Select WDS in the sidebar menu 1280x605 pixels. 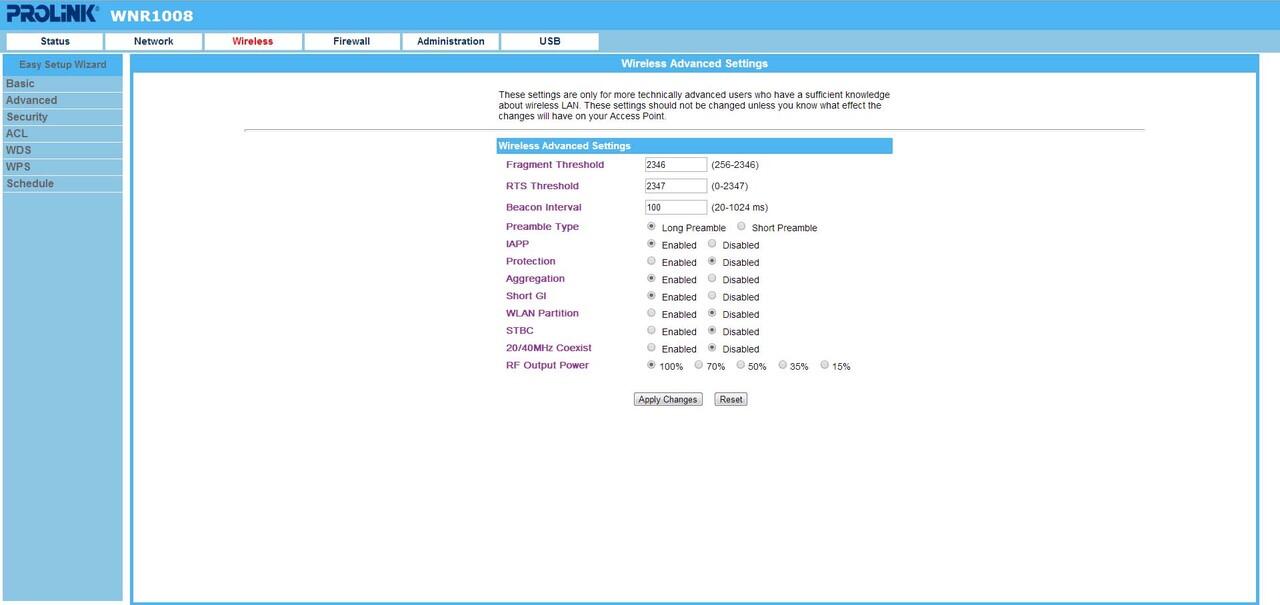pos(18,150)
